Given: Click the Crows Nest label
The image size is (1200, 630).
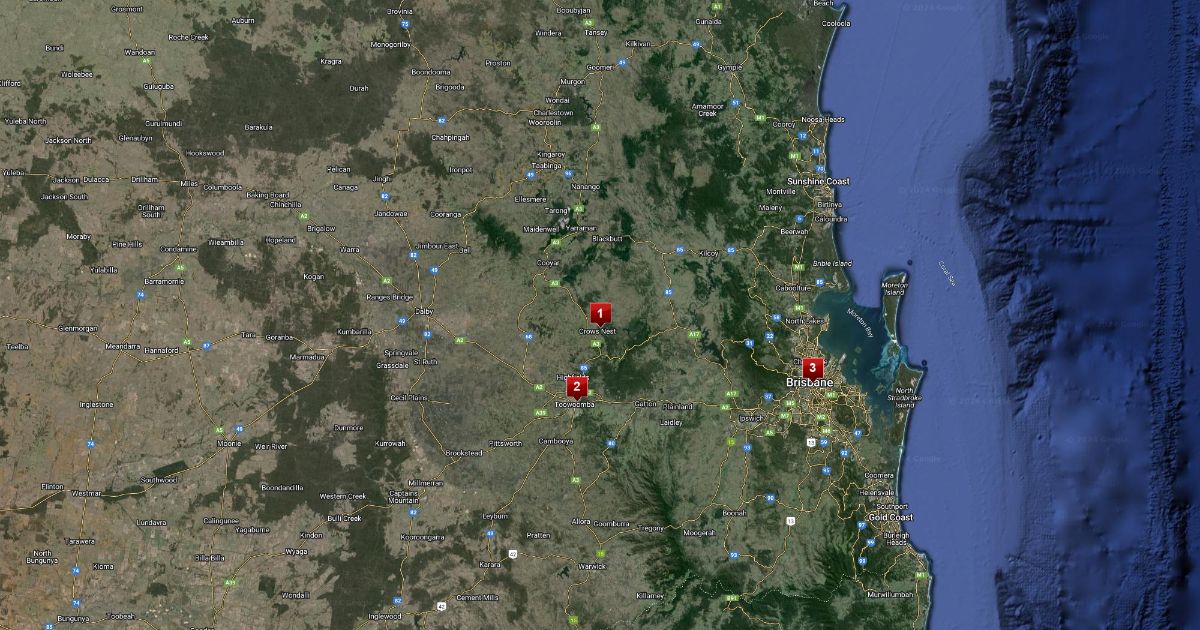Looking at the screenshot, I should click(597, 331).
